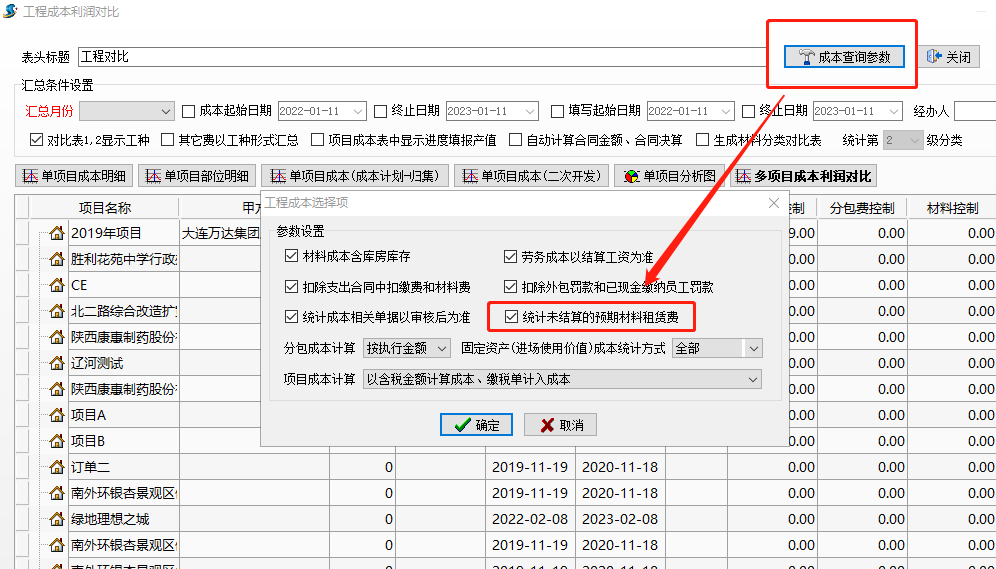Click the house icon beside 2019年项目
This screenshot has width=996, height=569.
(57, 233)
